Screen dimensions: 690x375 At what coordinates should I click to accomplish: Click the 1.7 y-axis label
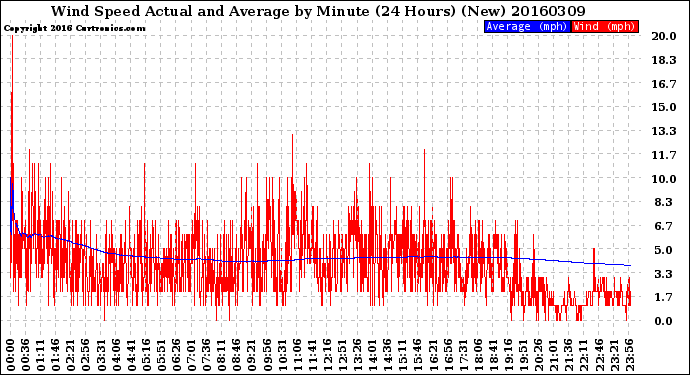click(664, 298)
